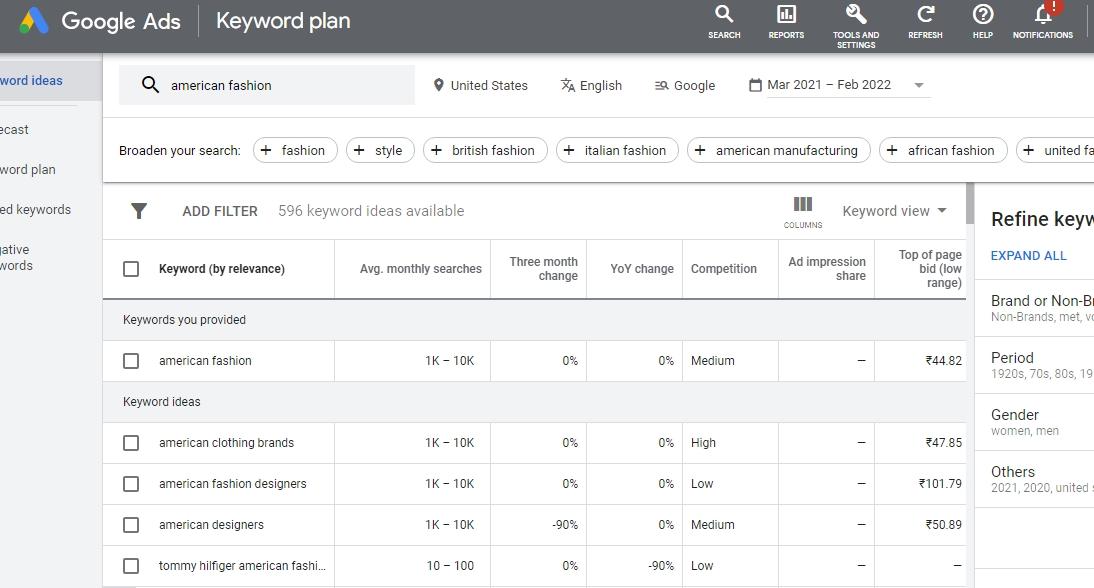Check the 'american fashion' keyword row
This screenshot has width=1094, height=588.
click(x=131, y=361)
